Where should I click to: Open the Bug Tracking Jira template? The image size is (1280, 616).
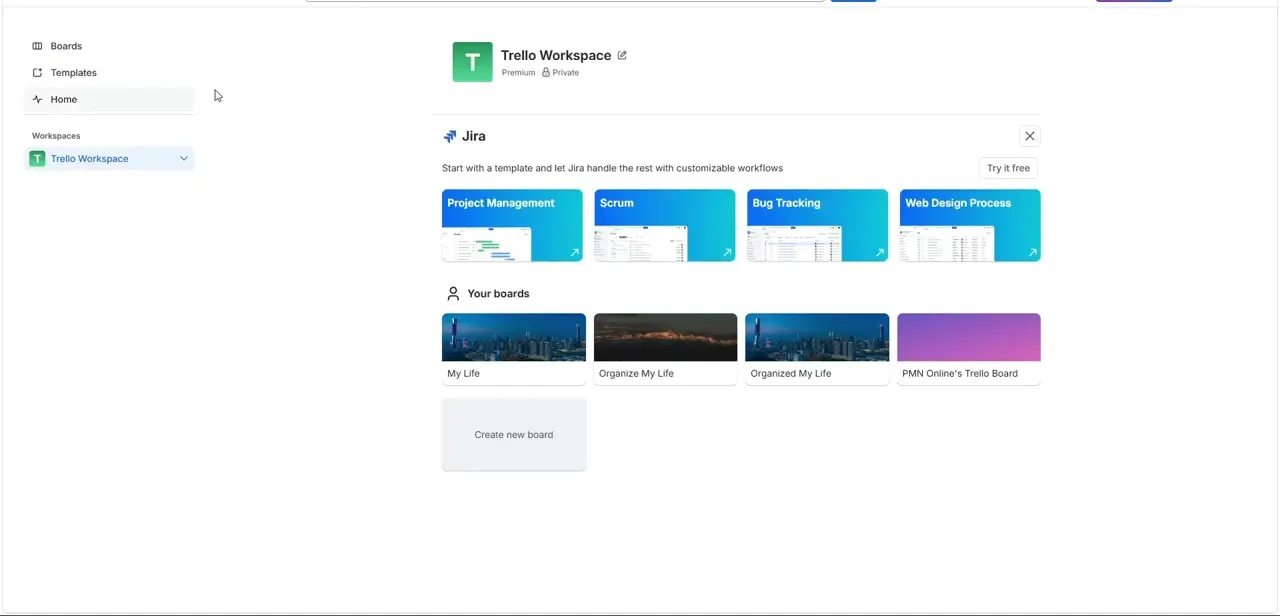[x=817, y=225]
